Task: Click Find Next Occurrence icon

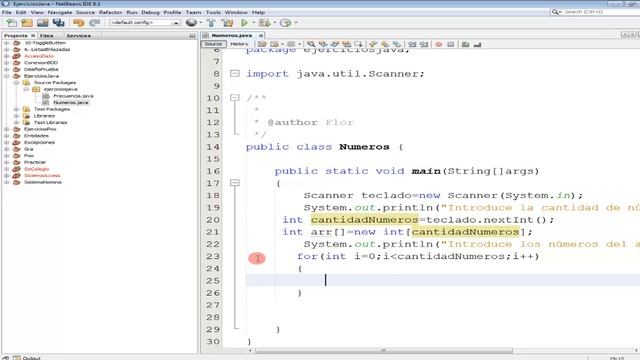Action: [x=335, y=44]
